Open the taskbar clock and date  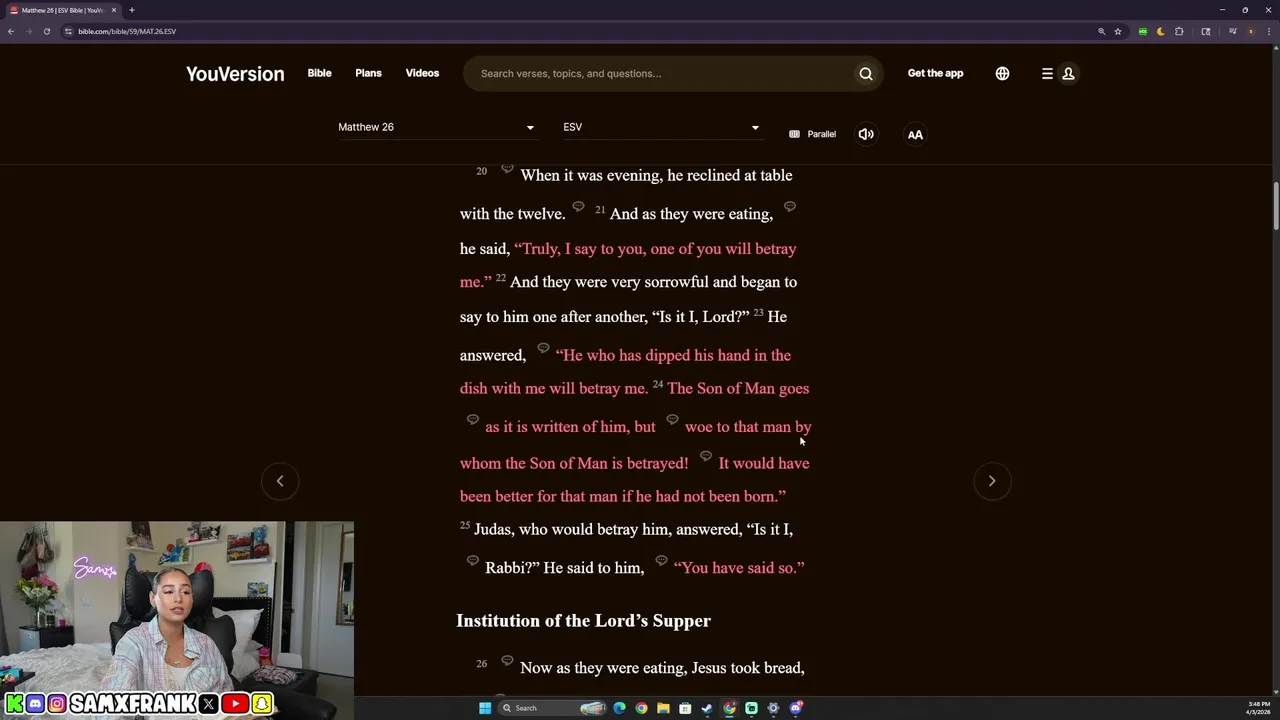tap(1259, 708)
